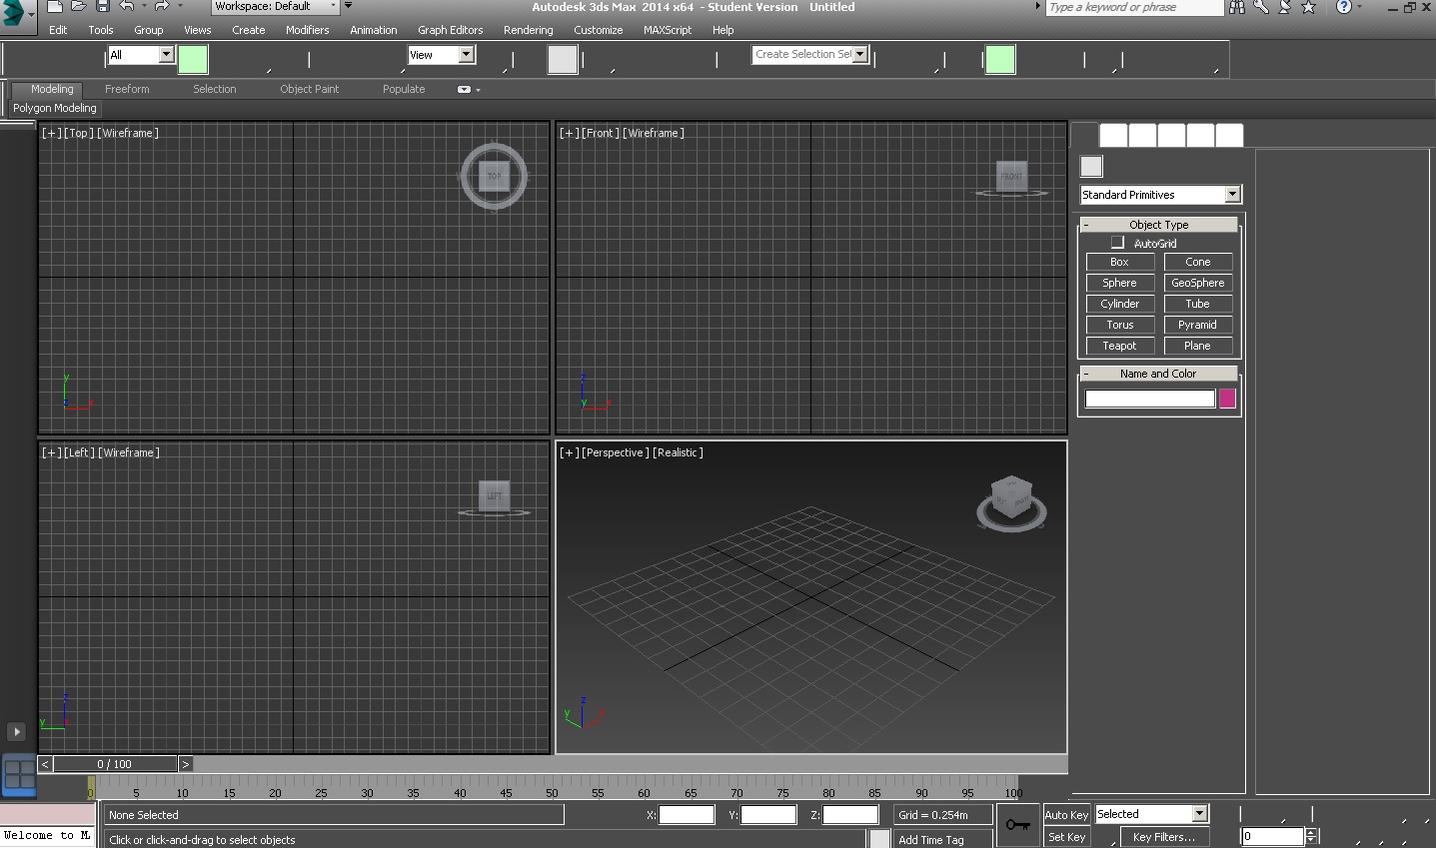Open the All selection filter dropdown
Viewport: 1436px width, 848px height.
(x=141, y=55)
